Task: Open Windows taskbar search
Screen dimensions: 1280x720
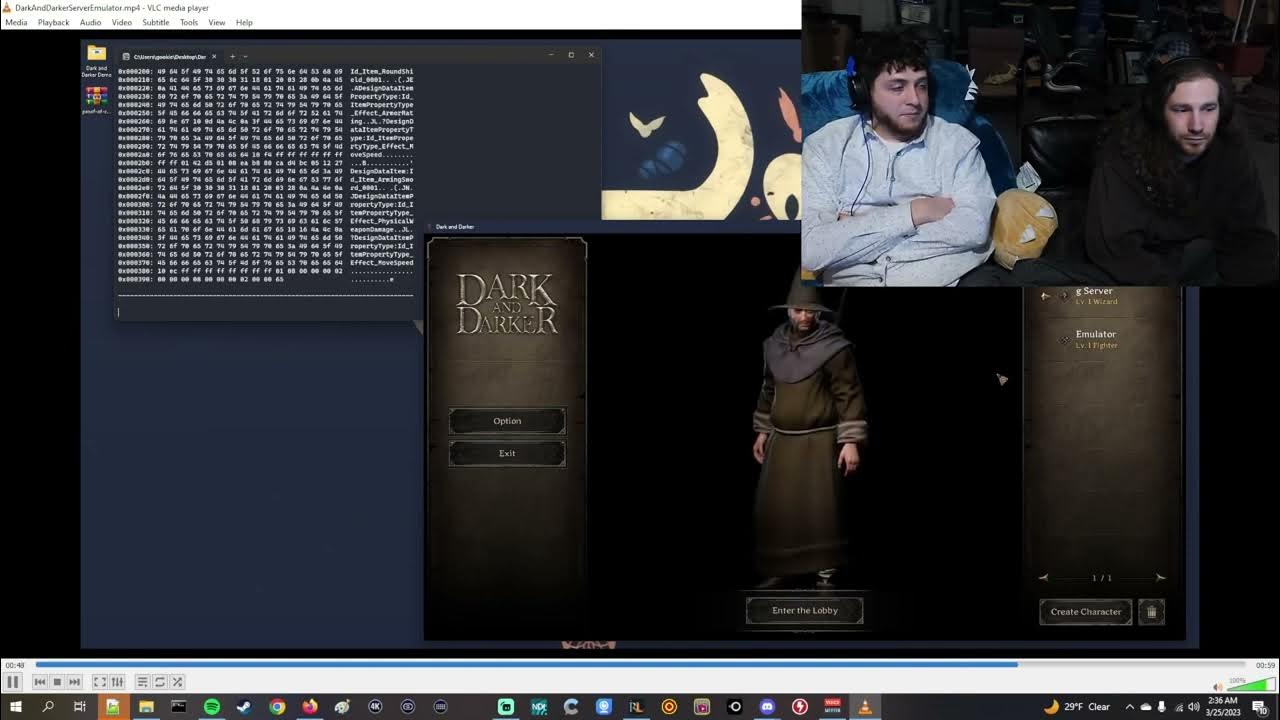Action: point(47,707)
